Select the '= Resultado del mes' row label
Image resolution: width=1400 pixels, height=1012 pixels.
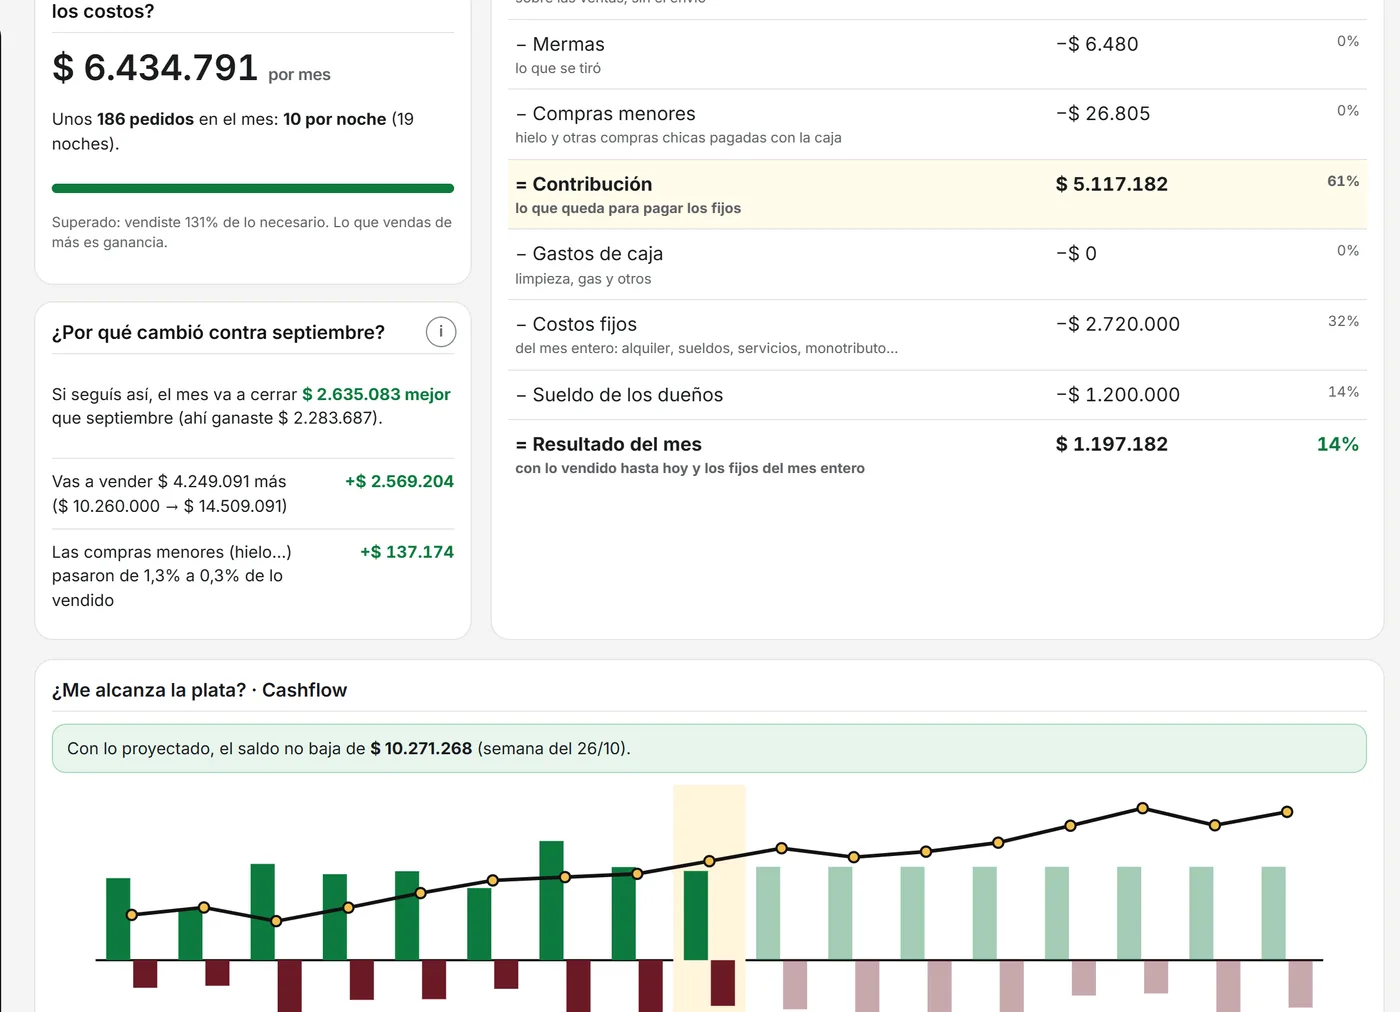tap(608, 444)
